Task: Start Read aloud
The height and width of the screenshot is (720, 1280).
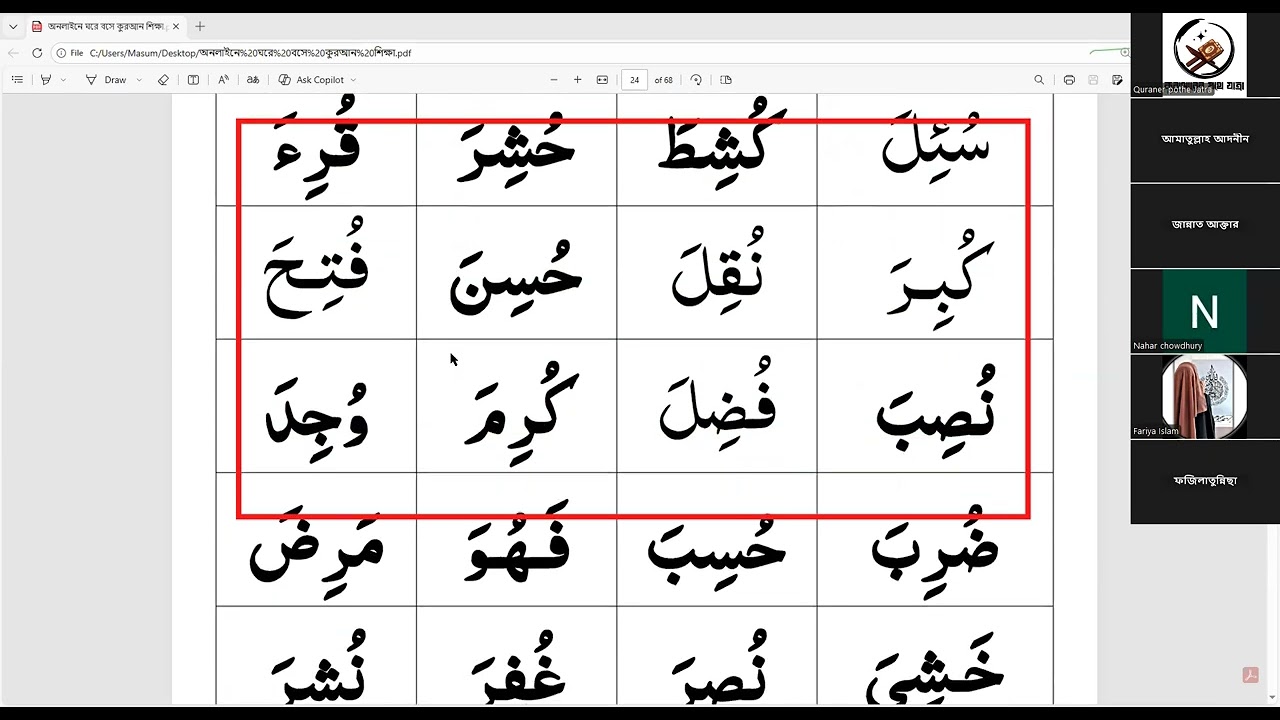Action: (x=223, y=80)
